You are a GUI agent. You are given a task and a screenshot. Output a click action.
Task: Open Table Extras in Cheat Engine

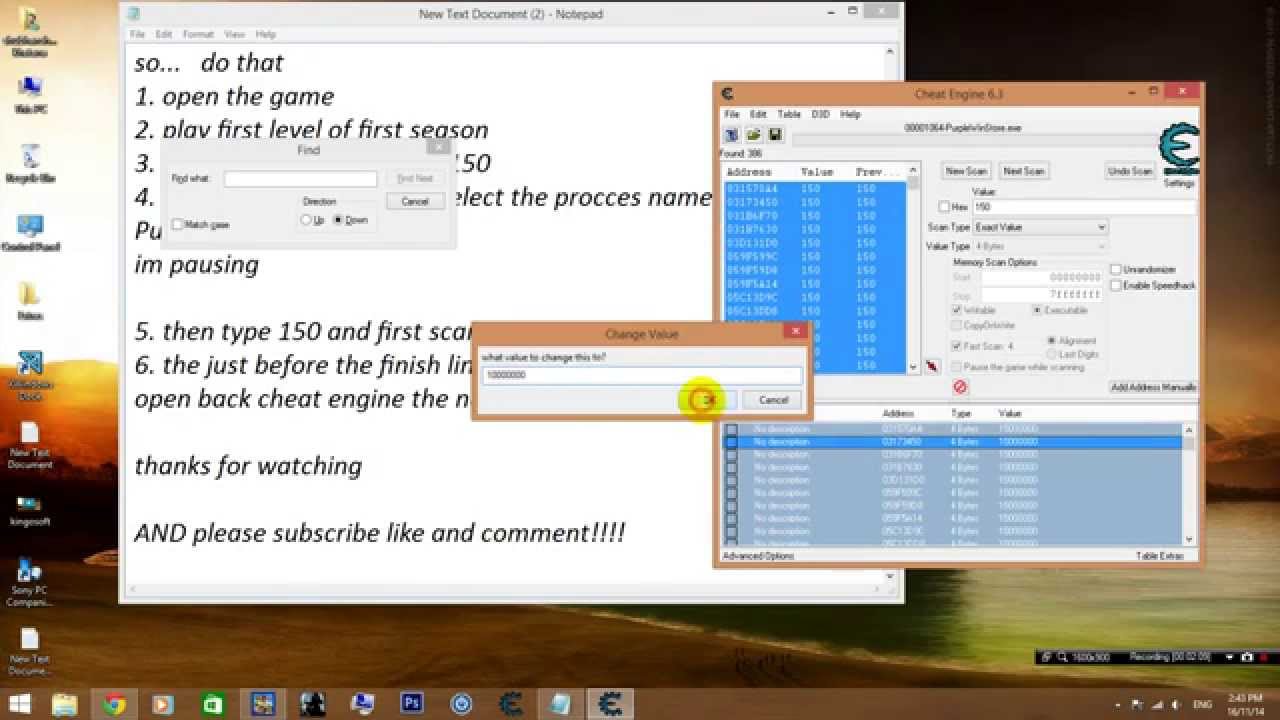pyautogui.click(x=1160, y=556)
